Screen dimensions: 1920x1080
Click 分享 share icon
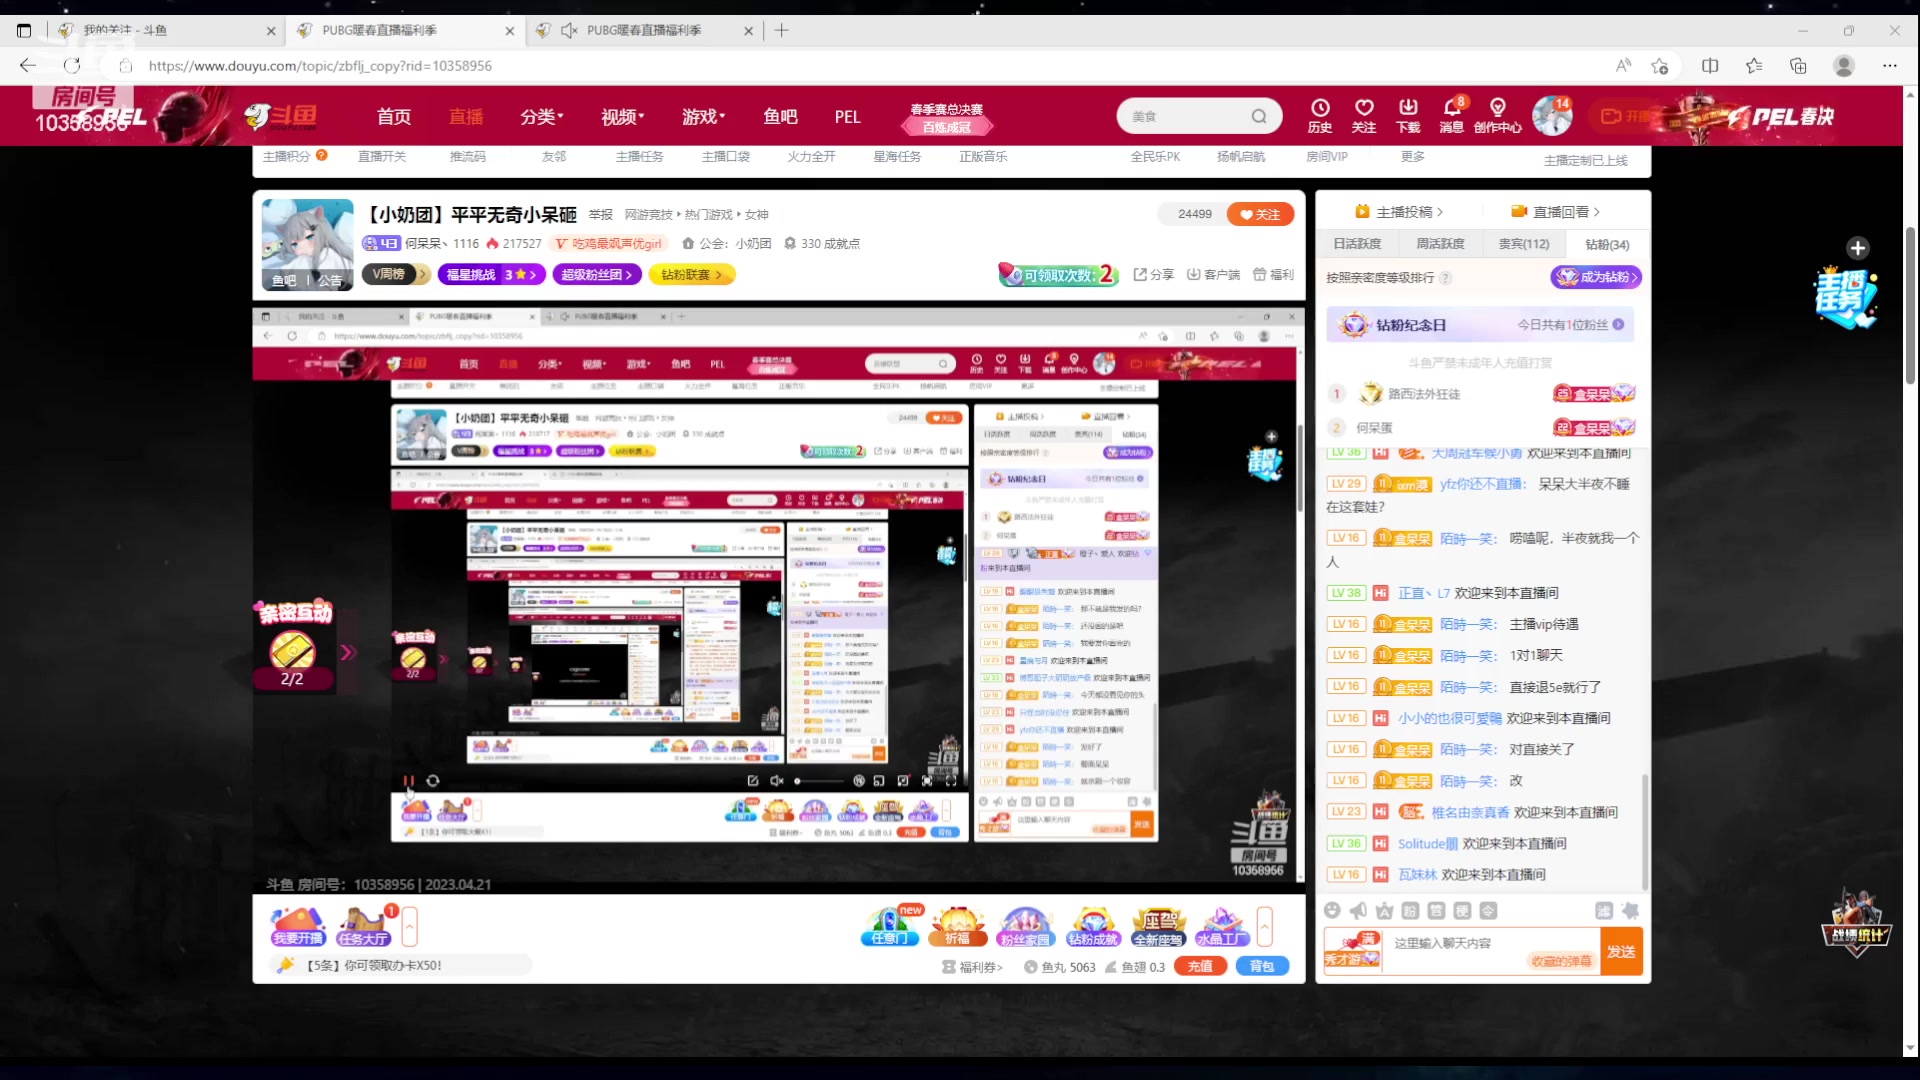1153,274
